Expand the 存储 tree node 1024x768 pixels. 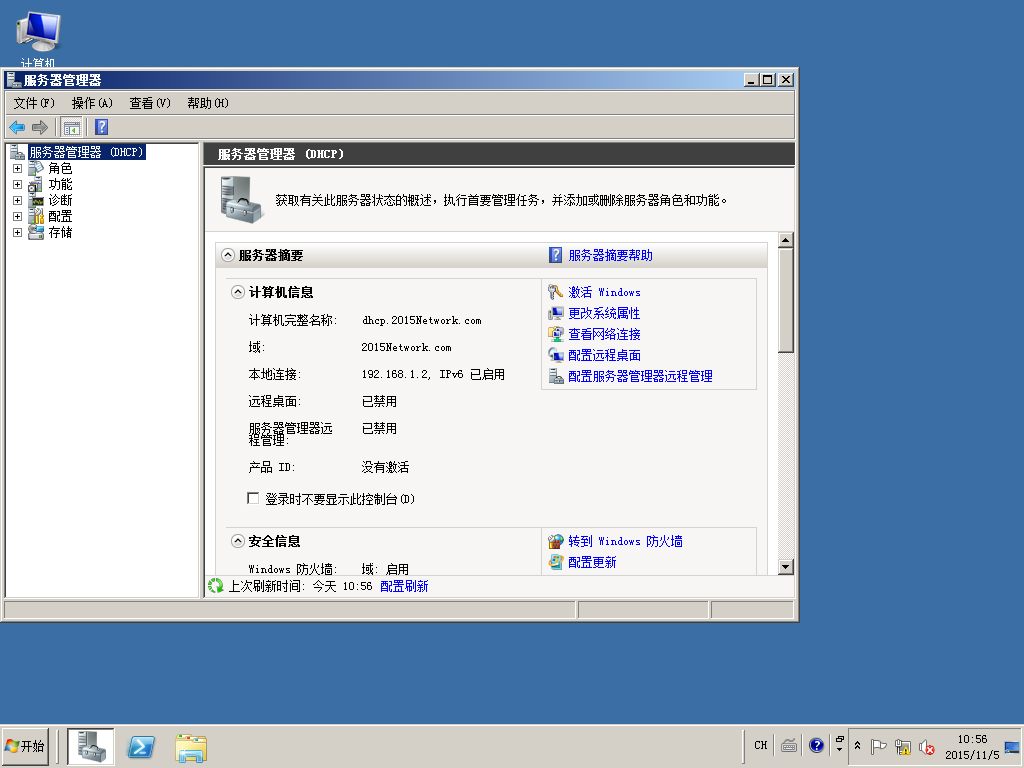[18, 232]
